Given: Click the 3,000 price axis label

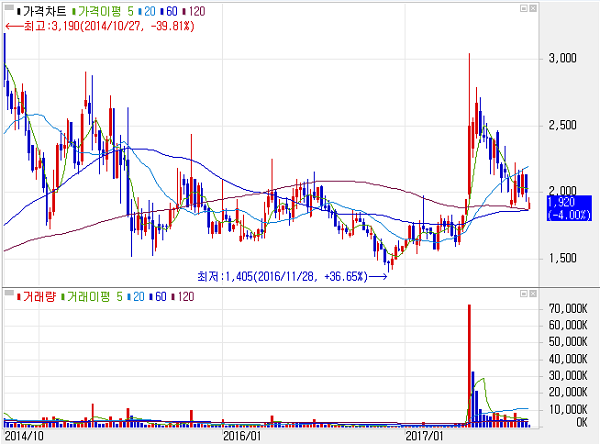Looking at the screenshot, I should click(562, 58).
